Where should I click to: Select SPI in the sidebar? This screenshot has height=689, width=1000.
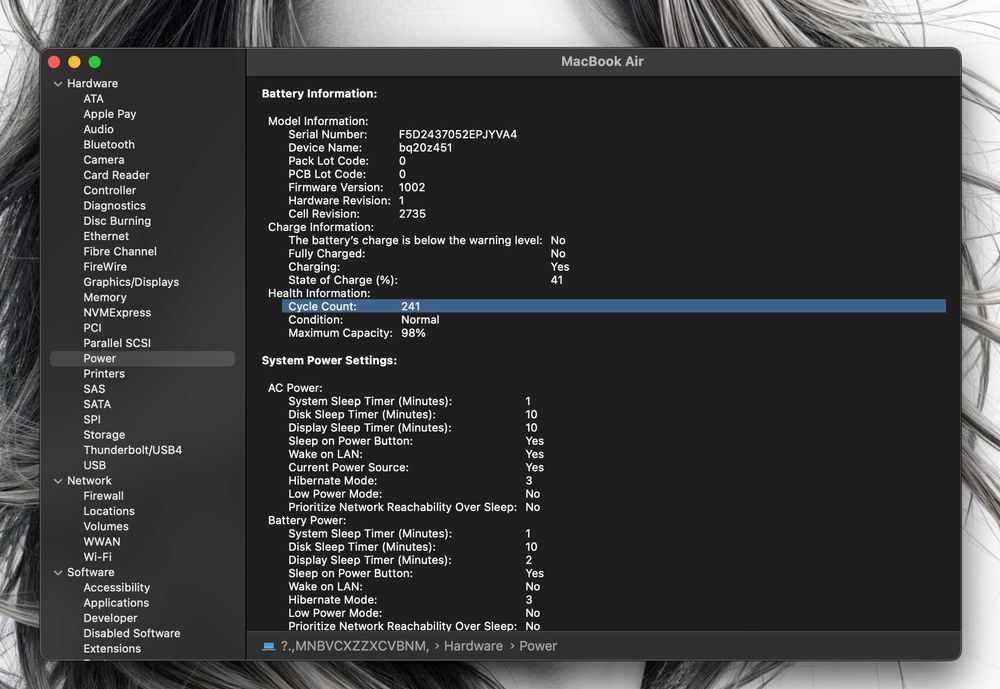[92, 420]
